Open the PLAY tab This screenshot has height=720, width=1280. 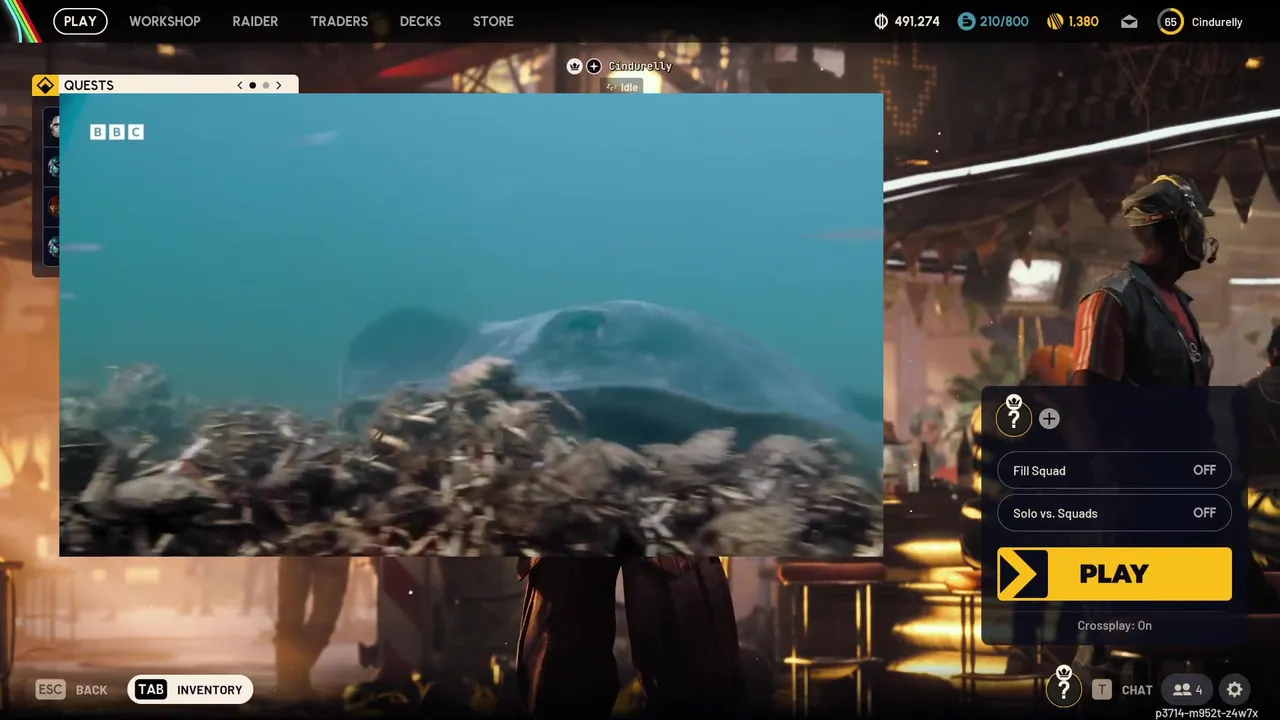(80, 21)
